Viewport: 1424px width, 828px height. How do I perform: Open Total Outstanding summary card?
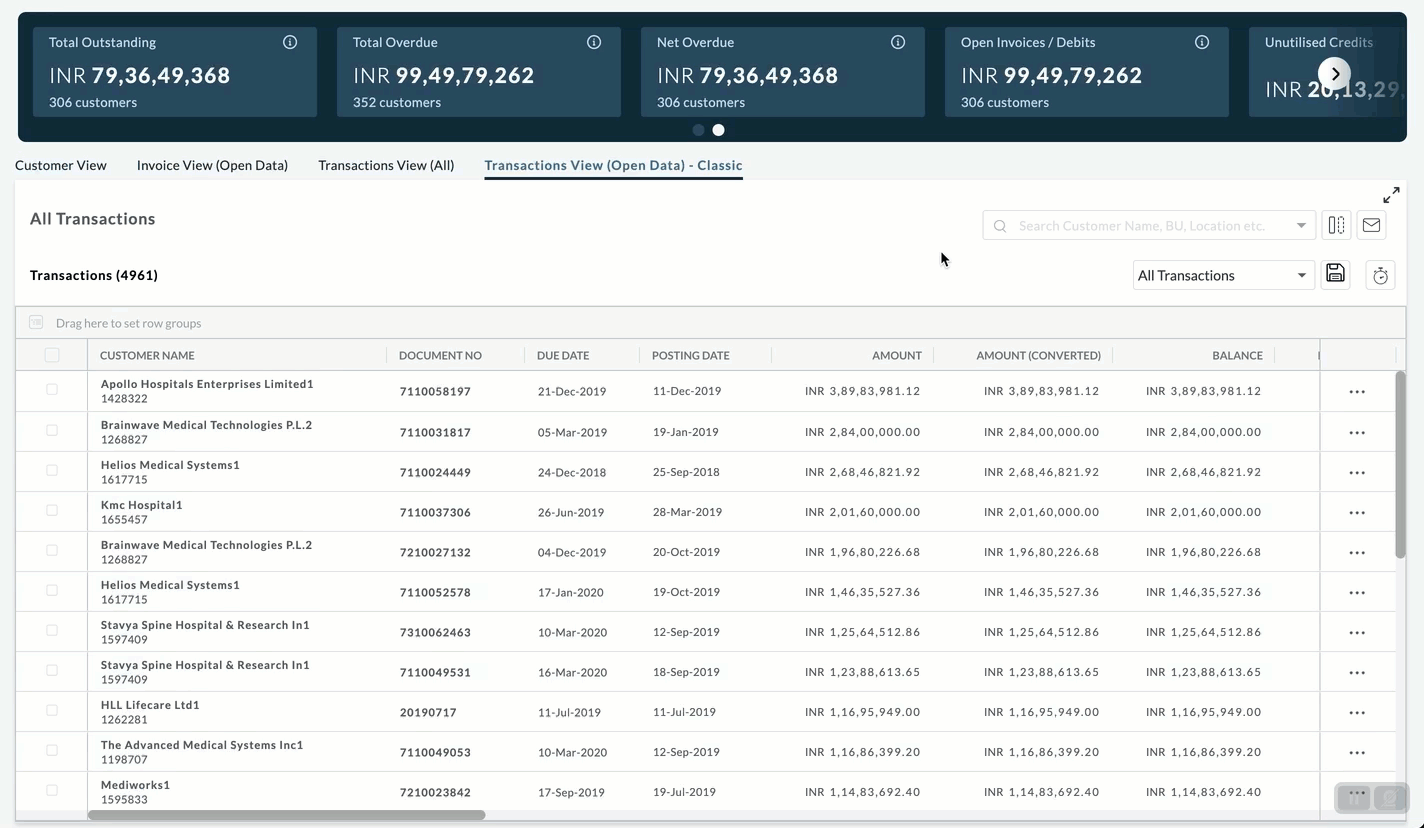(x=175, y=72)
